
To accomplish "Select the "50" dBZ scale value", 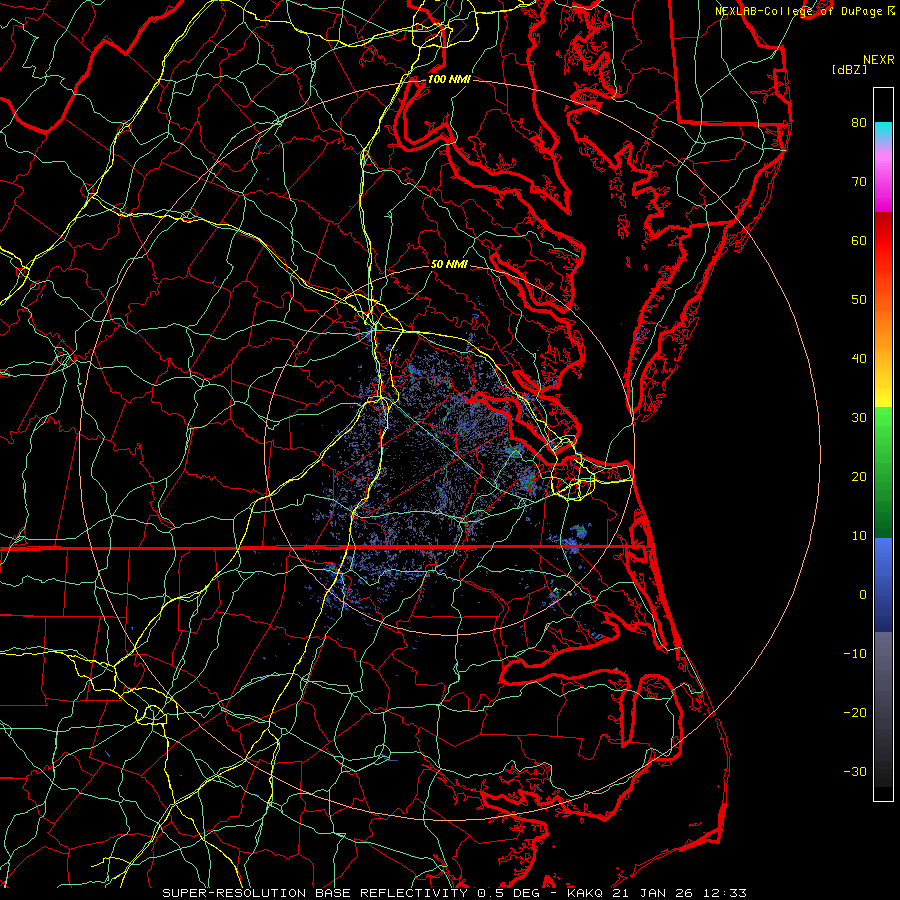I will pyautogui.click(x=859, y=300).
